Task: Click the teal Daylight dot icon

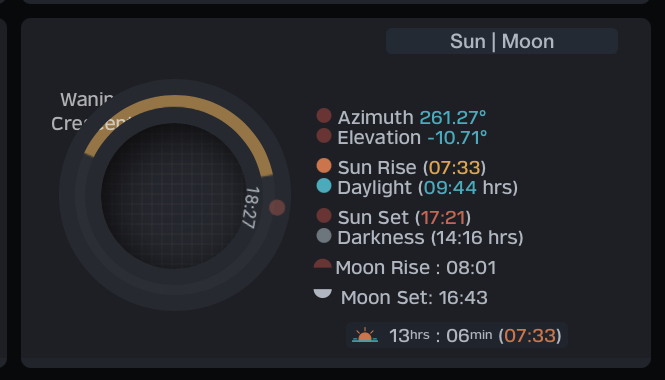Action: (x=324, y=186)
